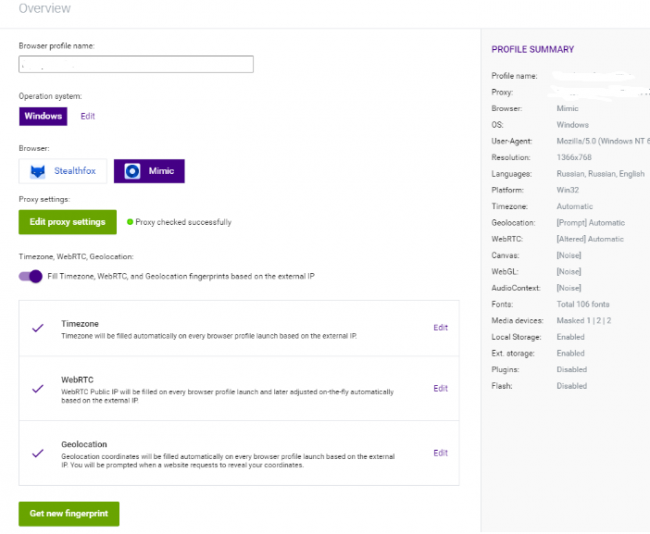Viewport: 650px width, 534px height.
Task: Open Edit proxy settings
Action: pos(67,222)
